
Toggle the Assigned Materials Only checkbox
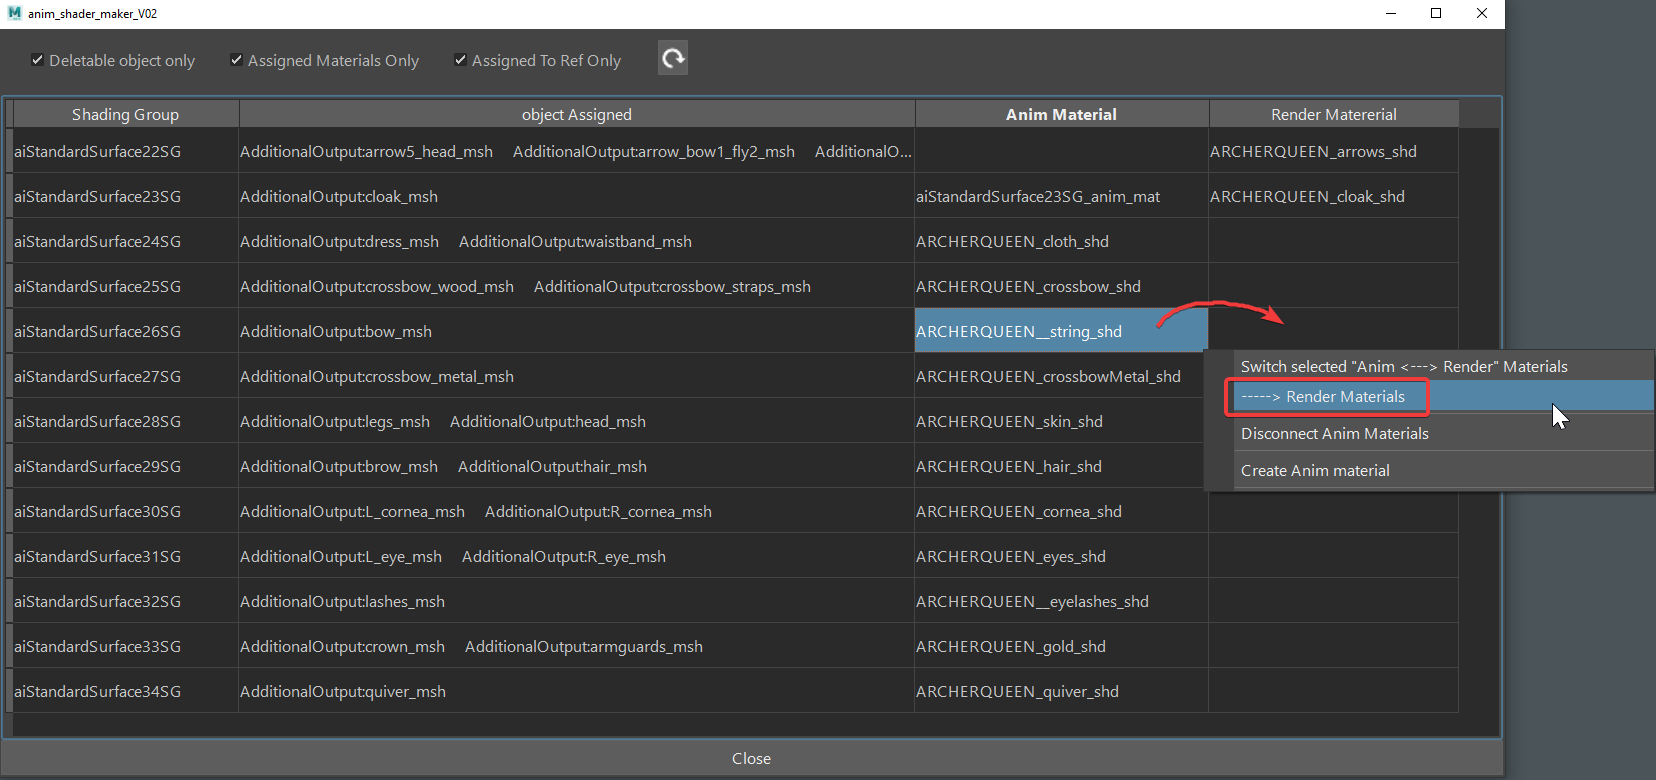pyautogui.click(x=236, y=60)
